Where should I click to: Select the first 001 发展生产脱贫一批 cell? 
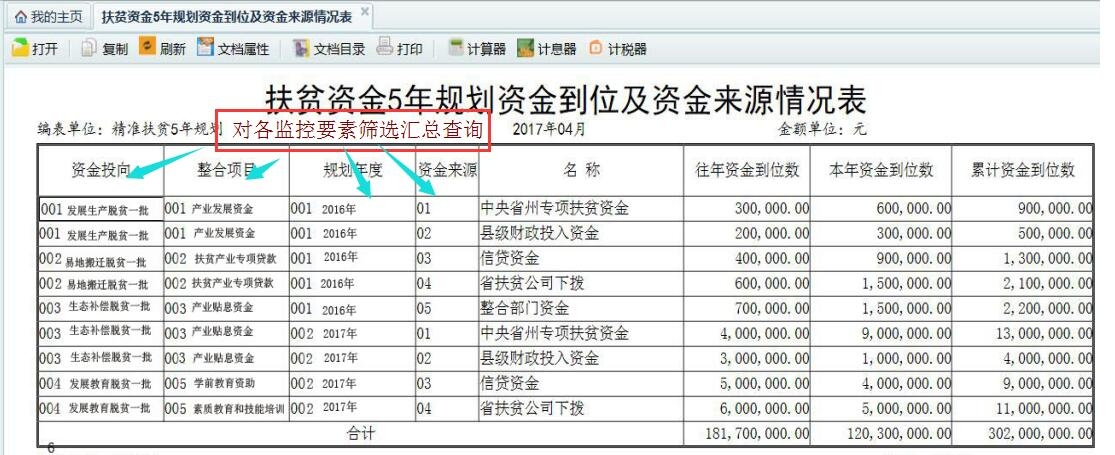100,210
